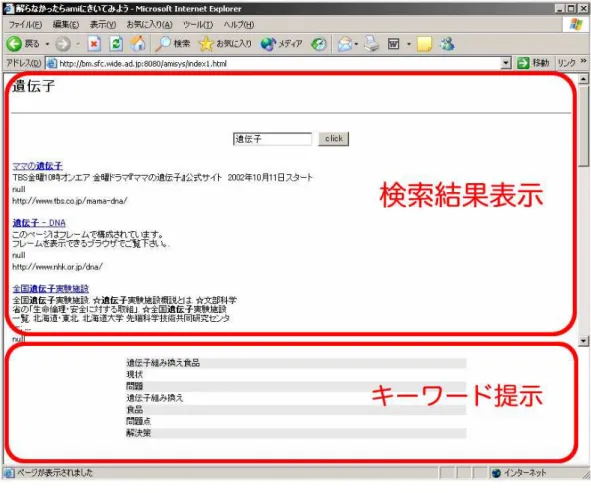Click the 移動 Go button

tap(533, 63)
